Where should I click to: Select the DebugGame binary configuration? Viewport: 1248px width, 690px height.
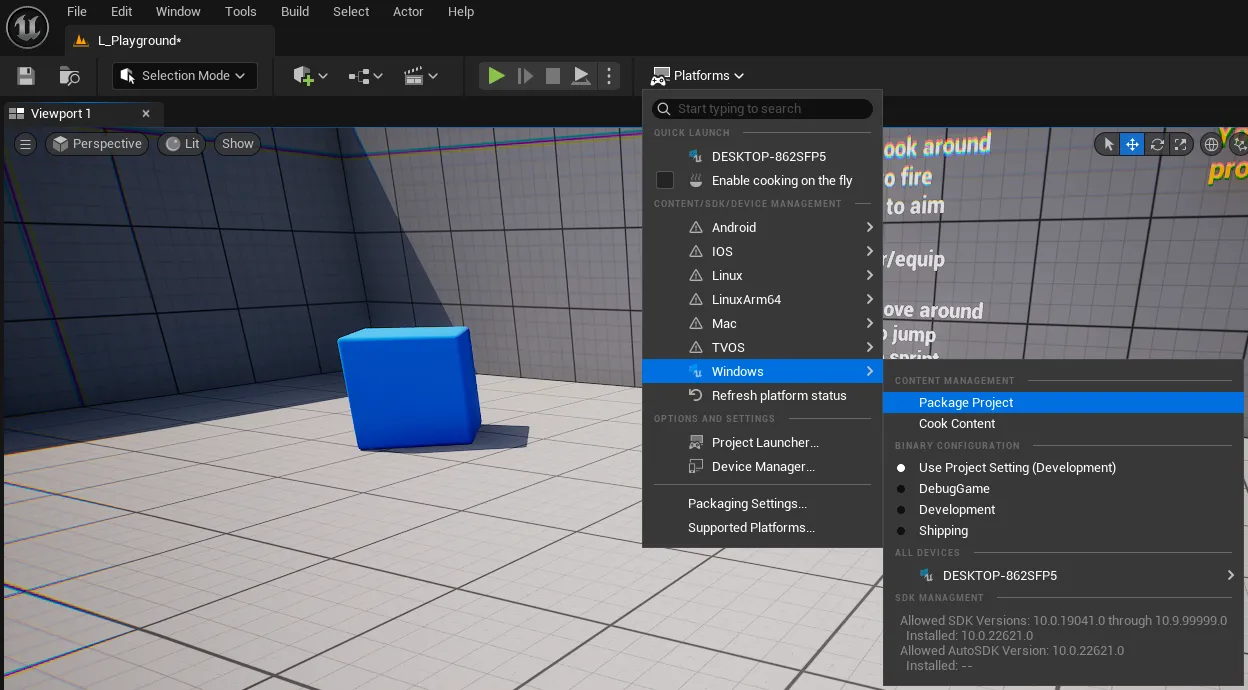click(954, 489)
